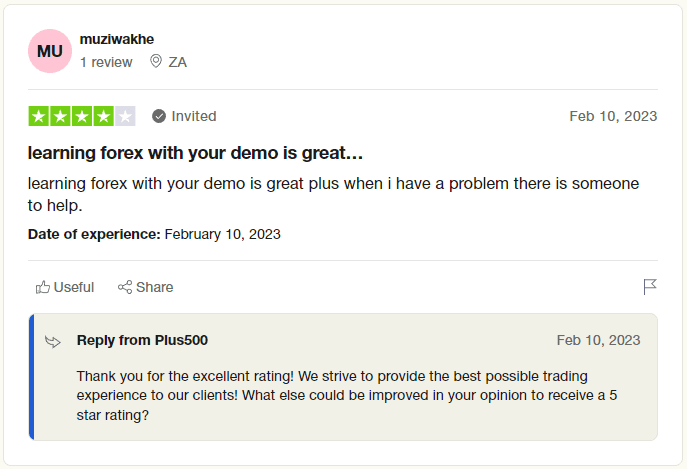Click the review date Feb 10, 2023
The width and height of the screenshot is (687, 469).
[x=613, y=116]
